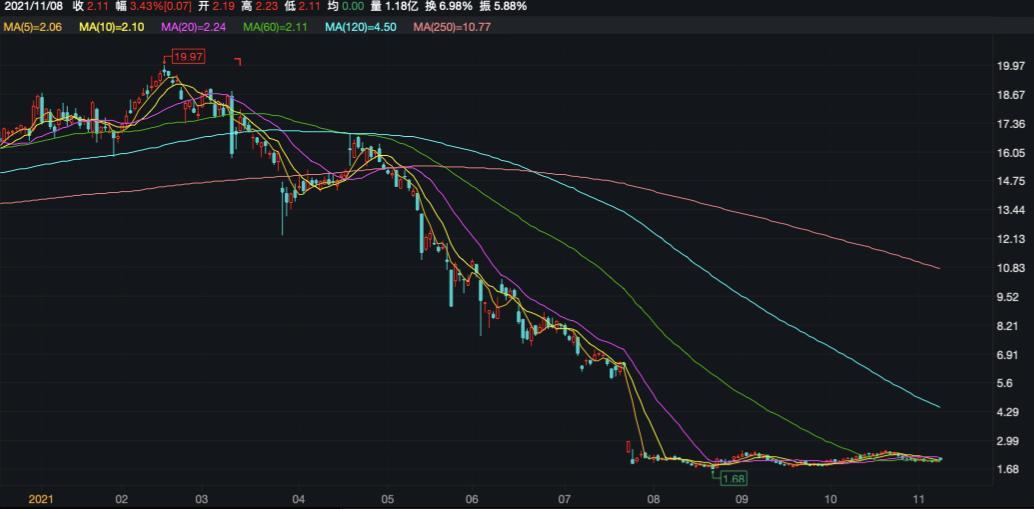
Task: Click the MA(5)=2.06 indicator label
Action: click(x=32, y=27)
